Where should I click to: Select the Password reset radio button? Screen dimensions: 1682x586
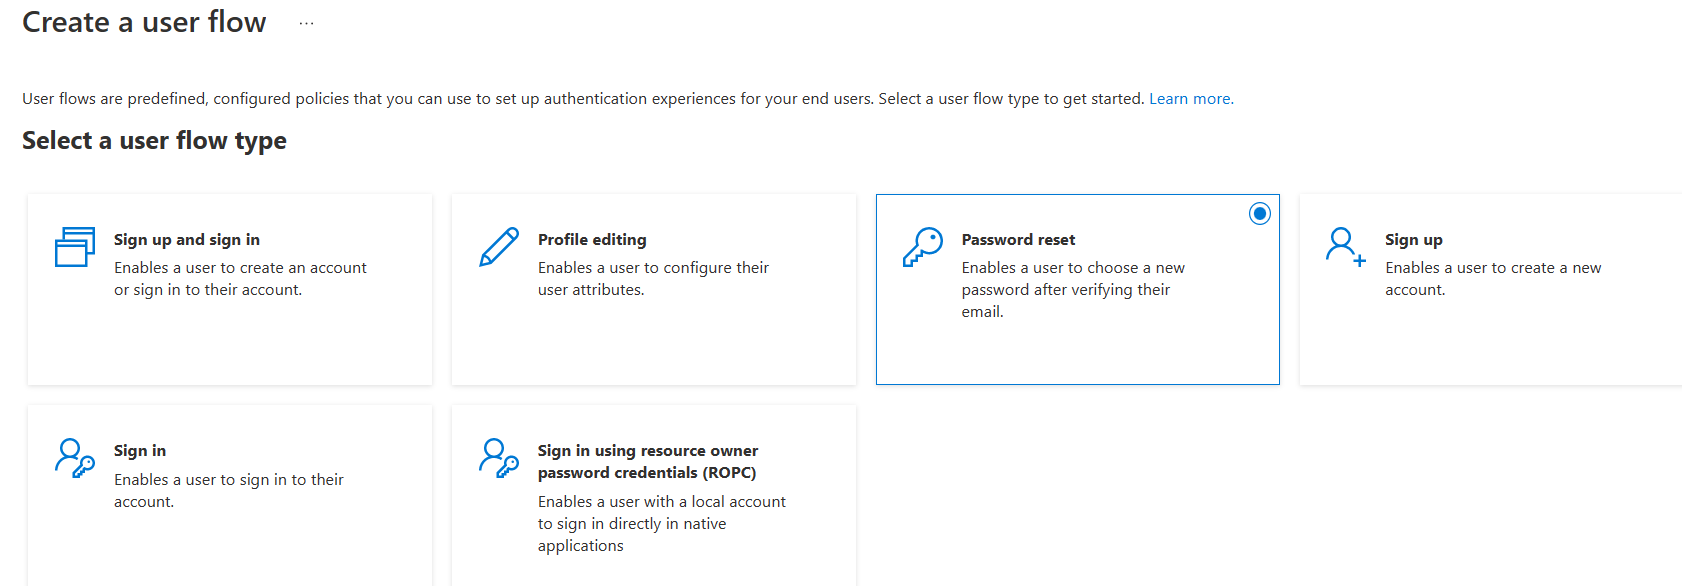[x=1260, y=213]
